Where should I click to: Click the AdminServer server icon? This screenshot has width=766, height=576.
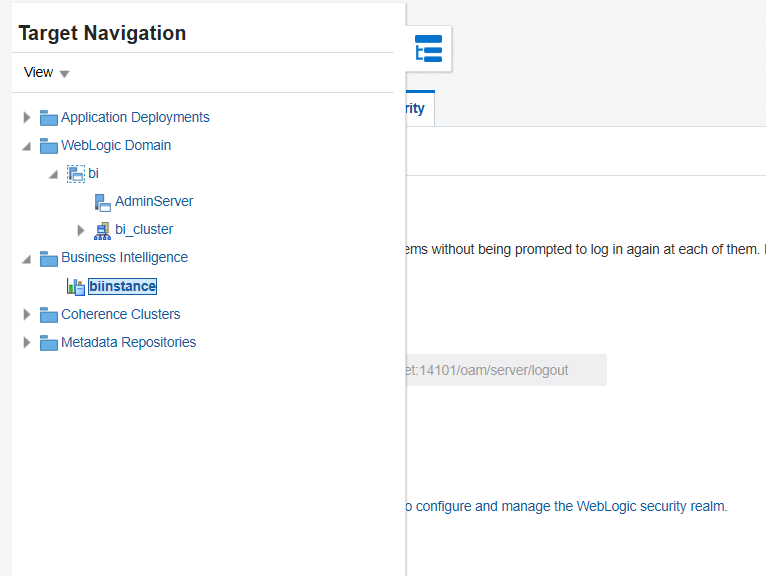coord(103,202)
